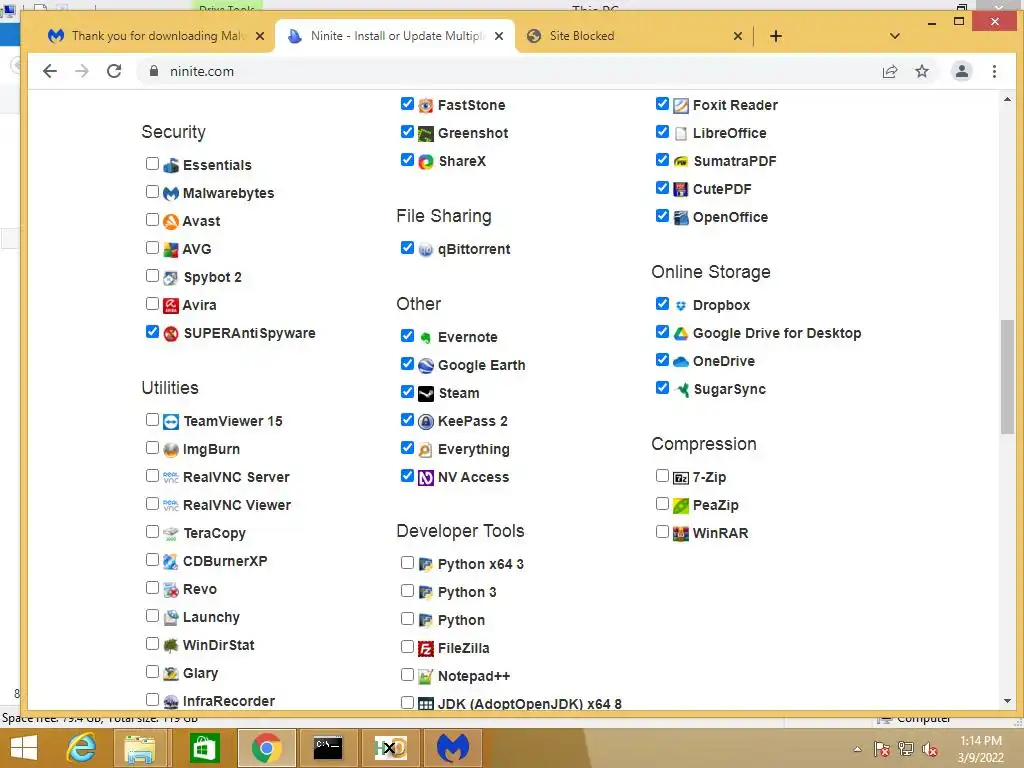Click the Avast icon in Security list

170,221
